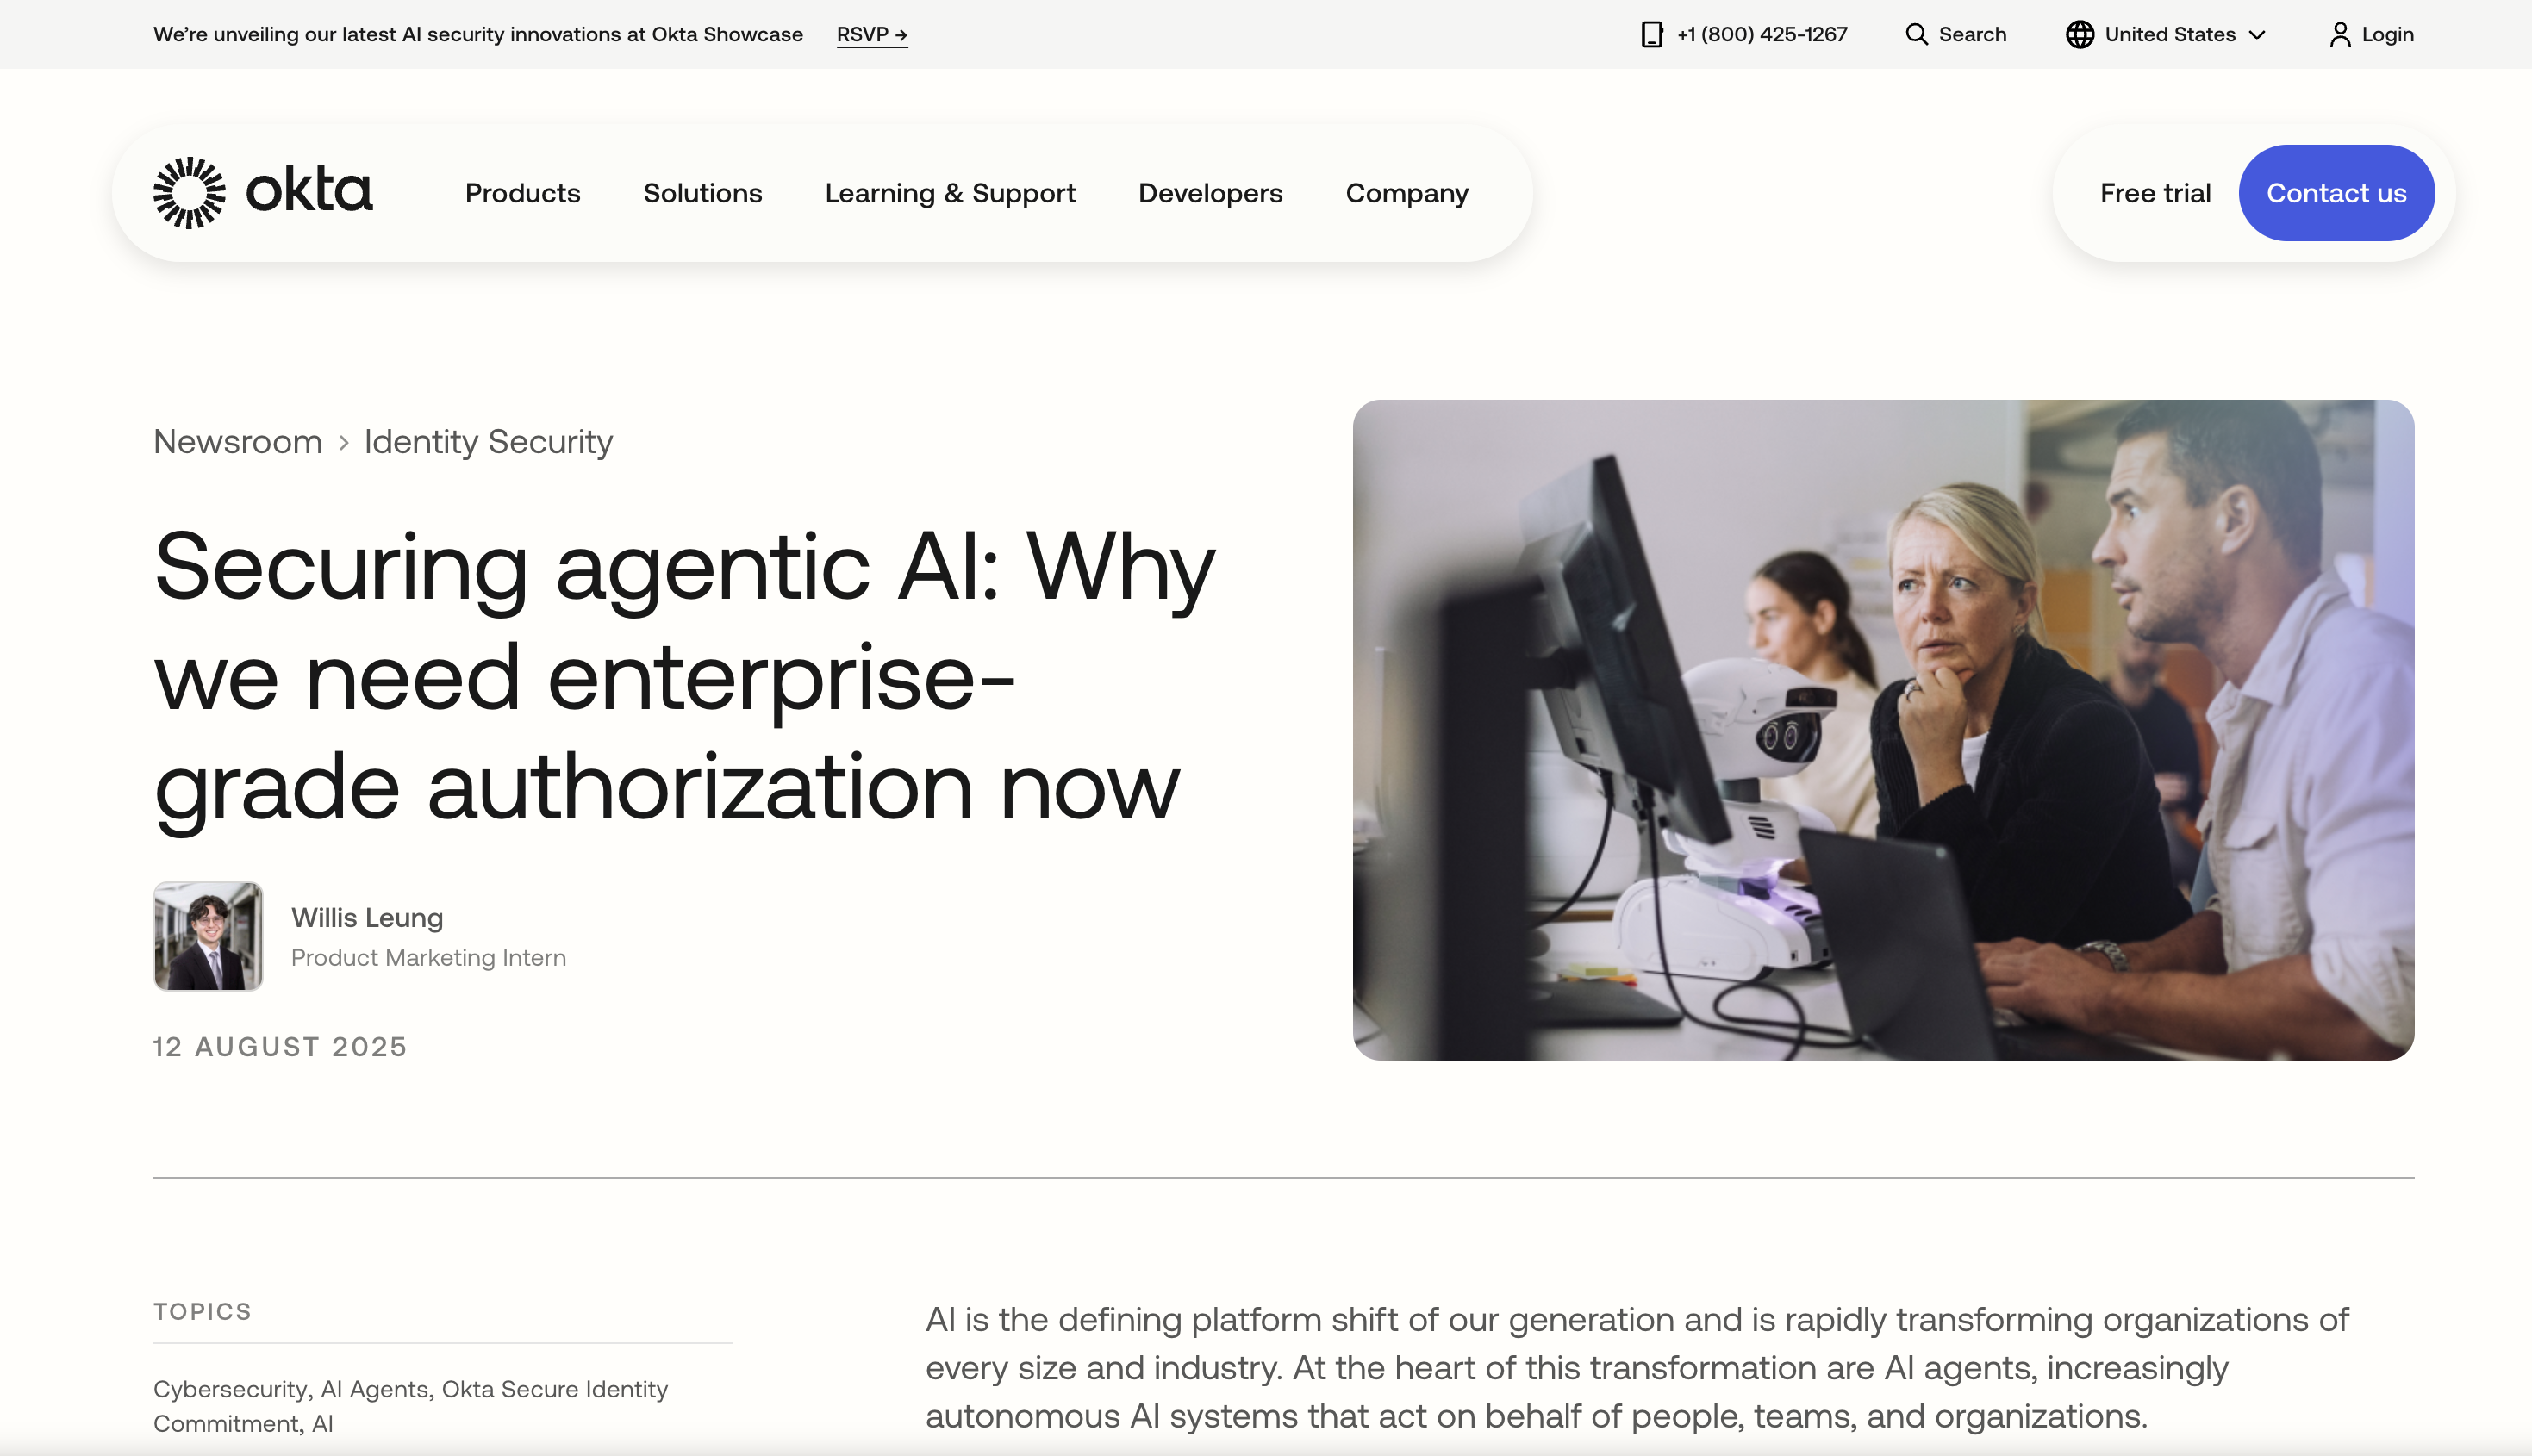The height and width of the screenshot is (1456, 2532).
Task: Open the Developers menu
Action: pyautogui.click(x=1210, y=193)
